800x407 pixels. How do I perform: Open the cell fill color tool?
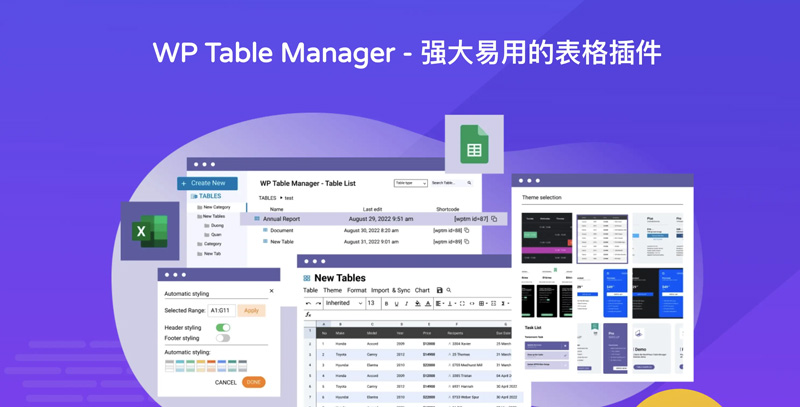pyautogui.click(x=418, y=303)
